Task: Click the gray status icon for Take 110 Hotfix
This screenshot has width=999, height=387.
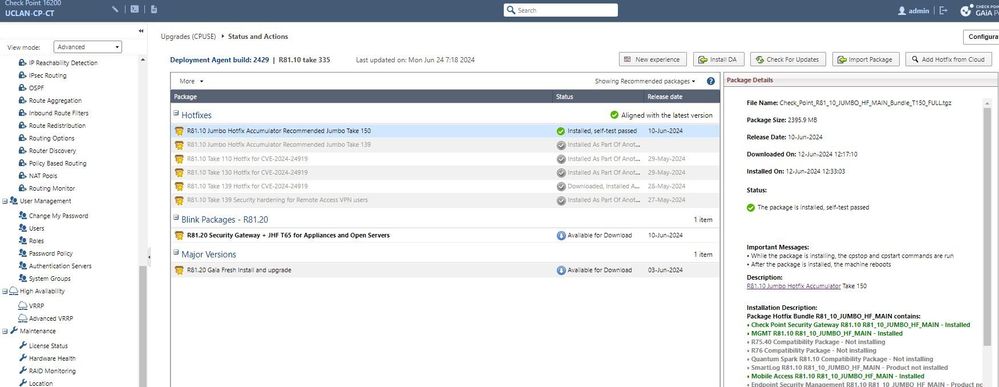Action: (x=561, y=159)
